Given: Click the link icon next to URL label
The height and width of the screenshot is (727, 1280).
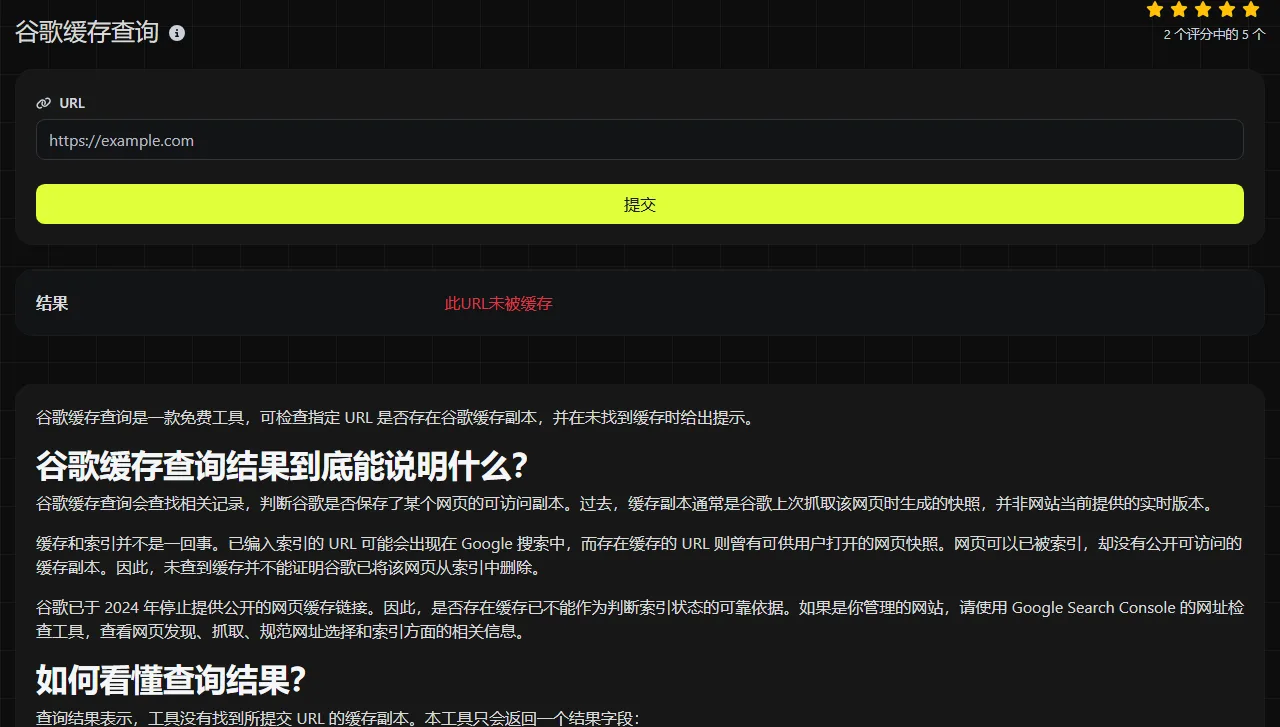Looking at the screenshot, I should (43, 103).
